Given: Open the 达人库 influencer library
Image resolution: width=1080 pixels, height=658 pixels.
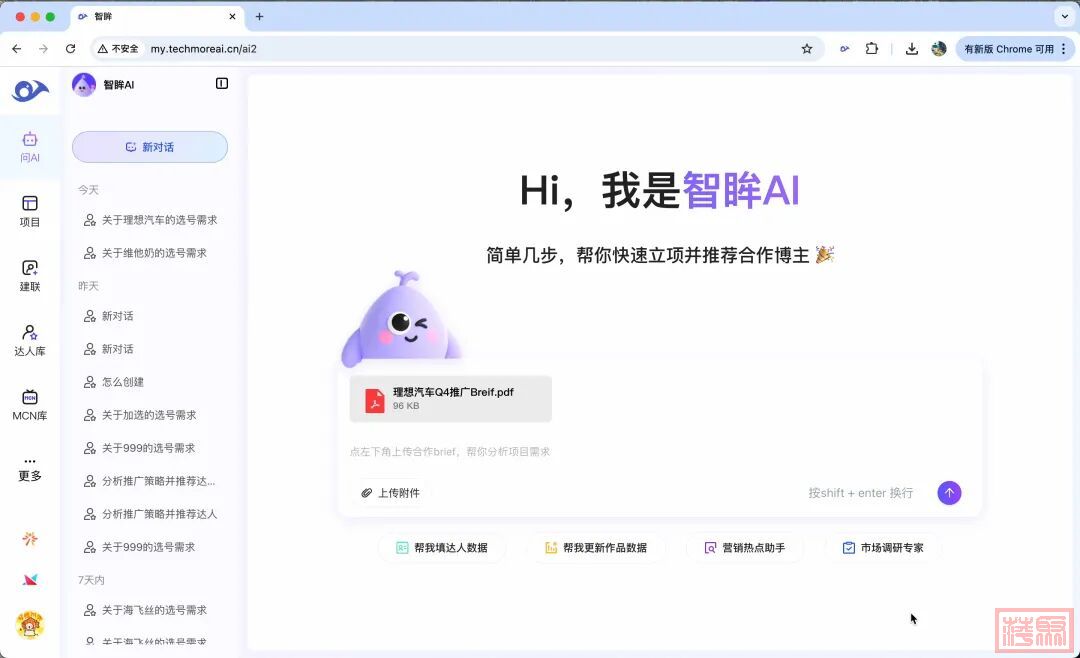Looking at the screenshot, I should point(30,340).
